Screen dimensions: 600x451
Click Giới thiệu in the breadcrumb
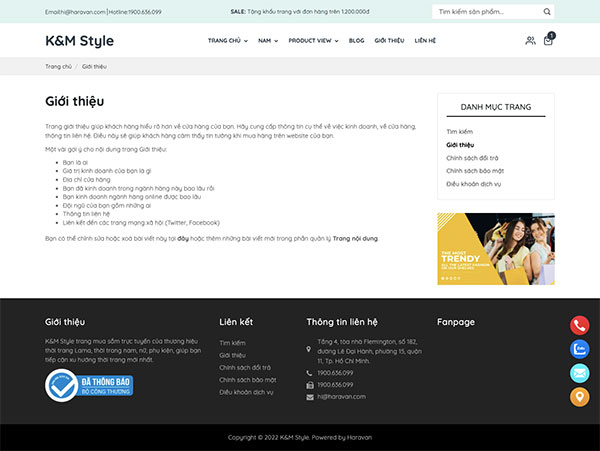(94, 67)
